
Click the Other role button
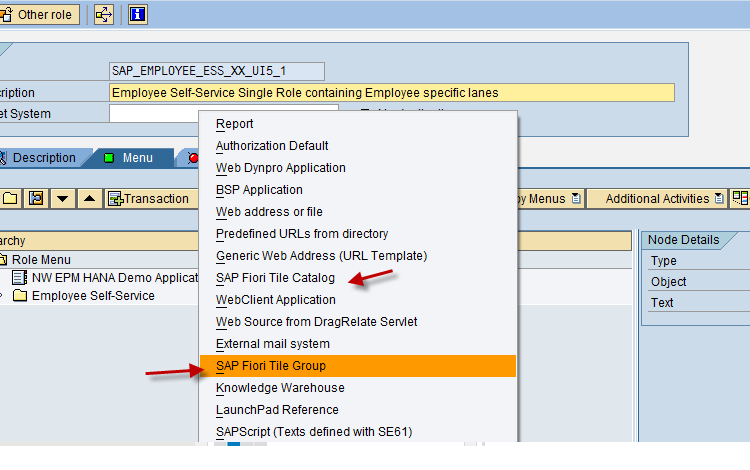click(39, 15)
